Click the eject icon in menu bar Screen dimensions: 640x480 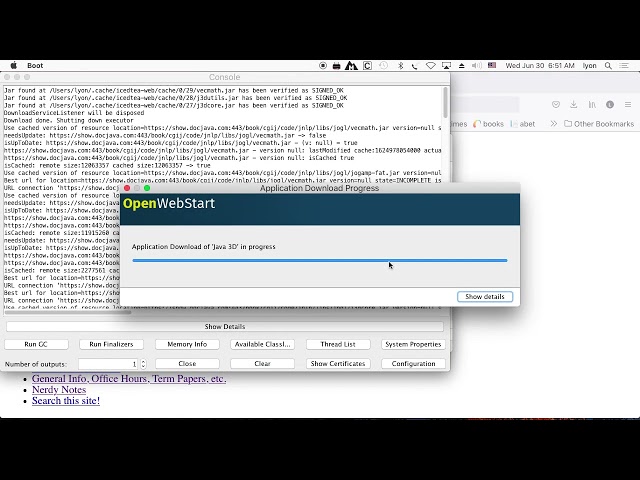click(x=462, y=65)
